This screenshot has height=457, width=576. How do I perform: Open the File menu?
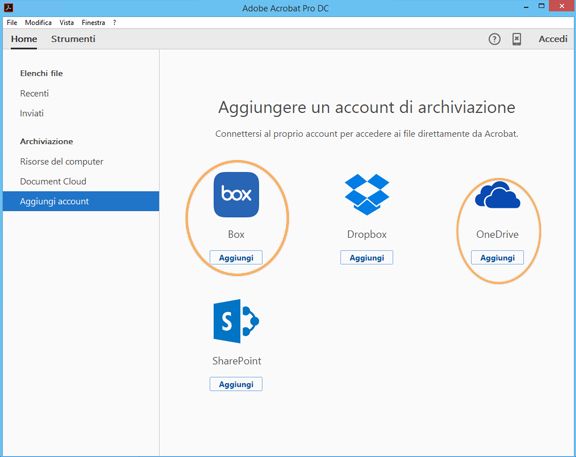[x=12, y=22]
